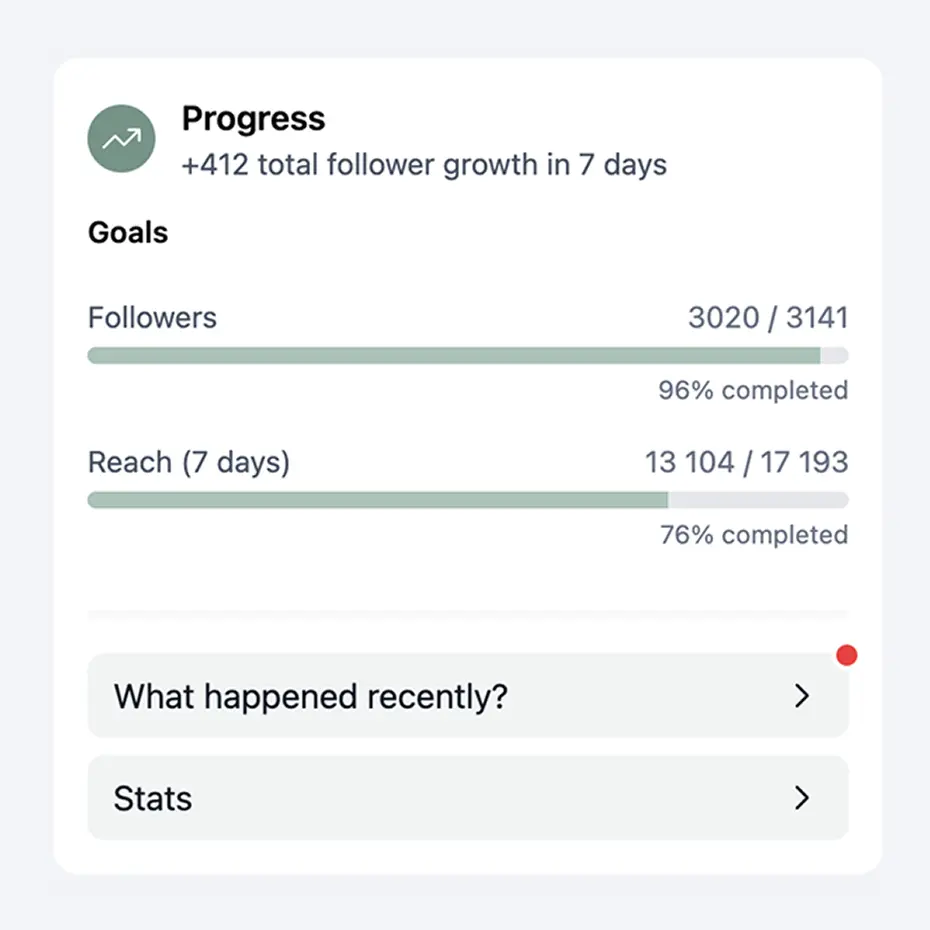The image size is (930, 930).
Task: Click the 3020 / 3141 followers count
Action: (x=770, y=317)
